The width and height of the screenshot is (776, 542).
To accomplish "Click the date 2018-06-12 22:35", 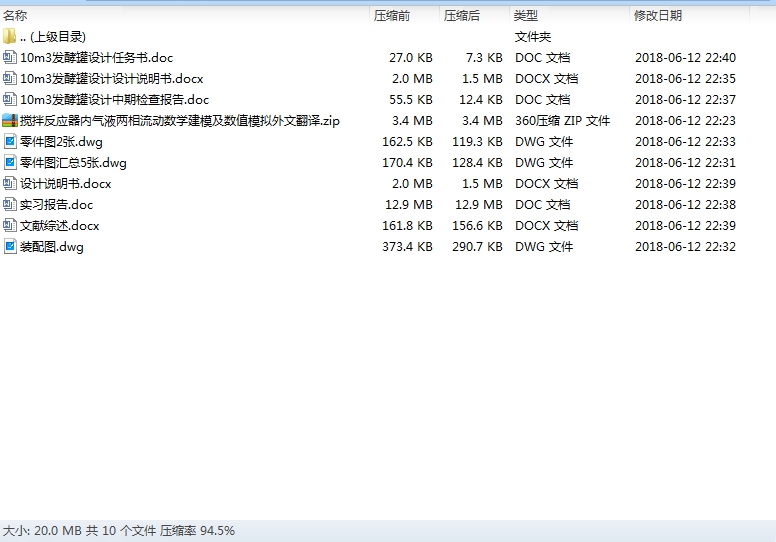I will [x=685, y=78].
